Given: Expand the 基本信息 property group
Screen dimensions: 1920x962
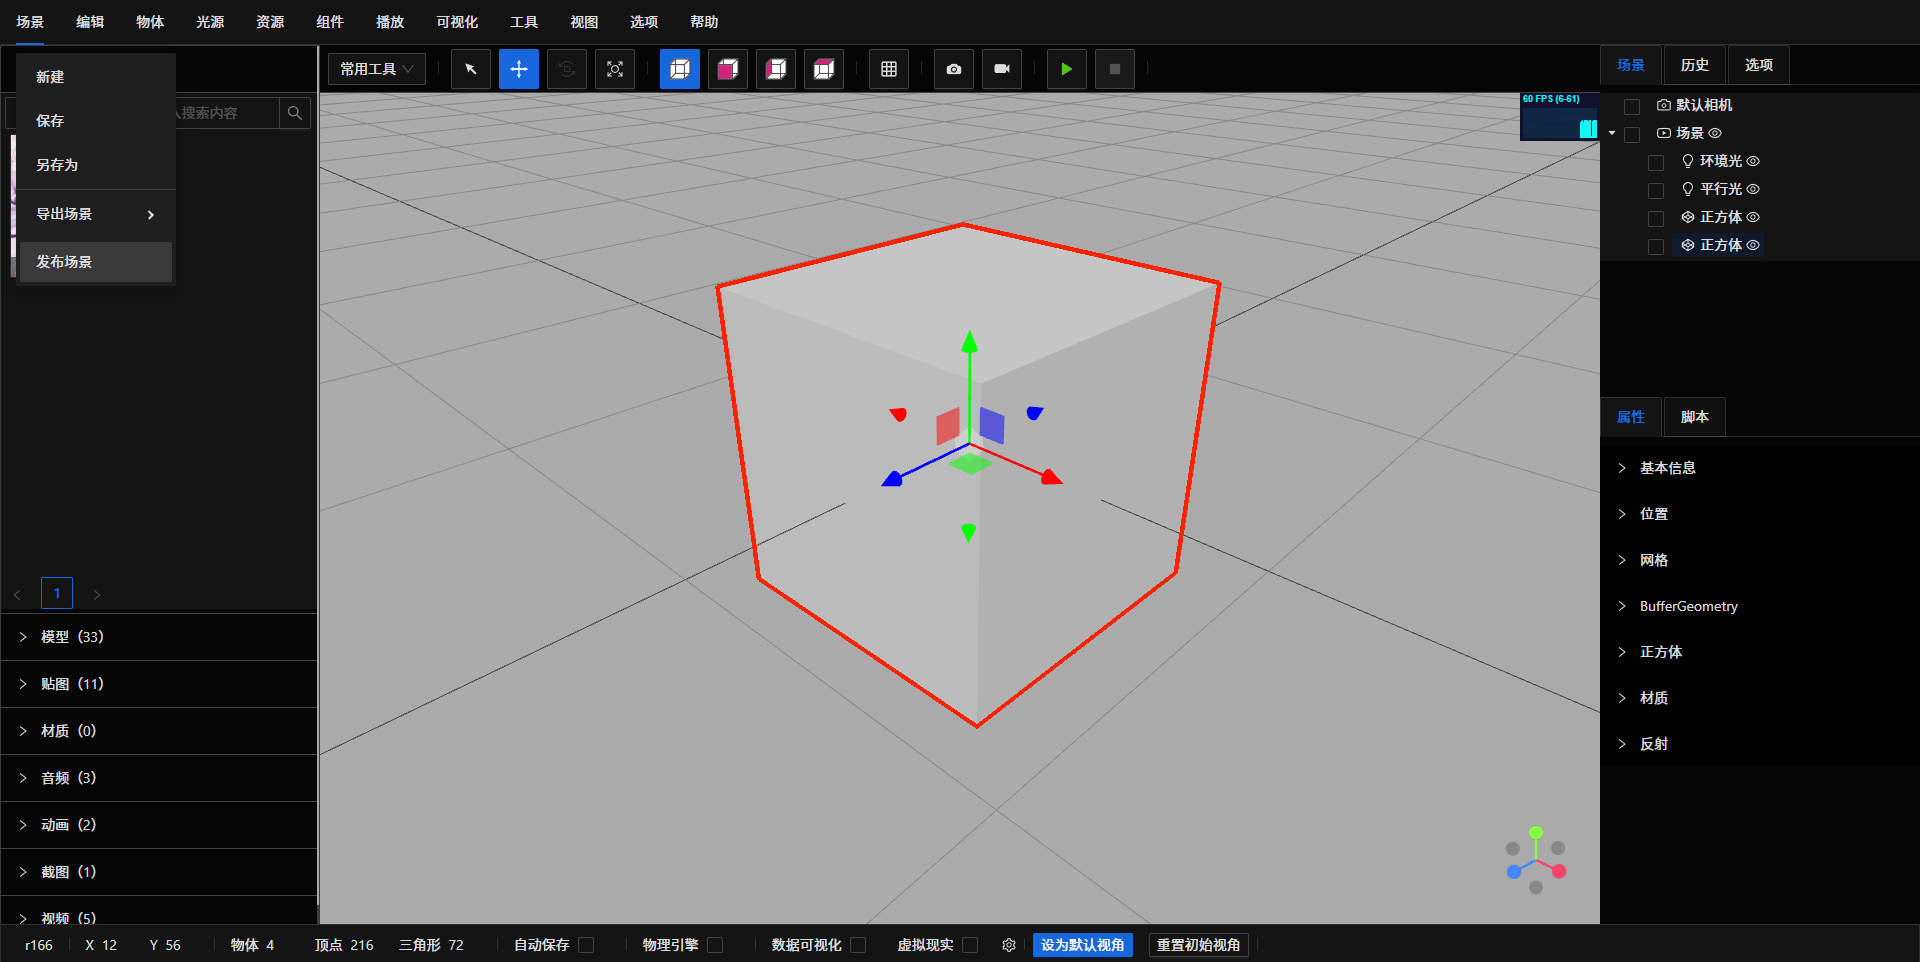Looking at the screenshot, I should (x=1667, y=468).
